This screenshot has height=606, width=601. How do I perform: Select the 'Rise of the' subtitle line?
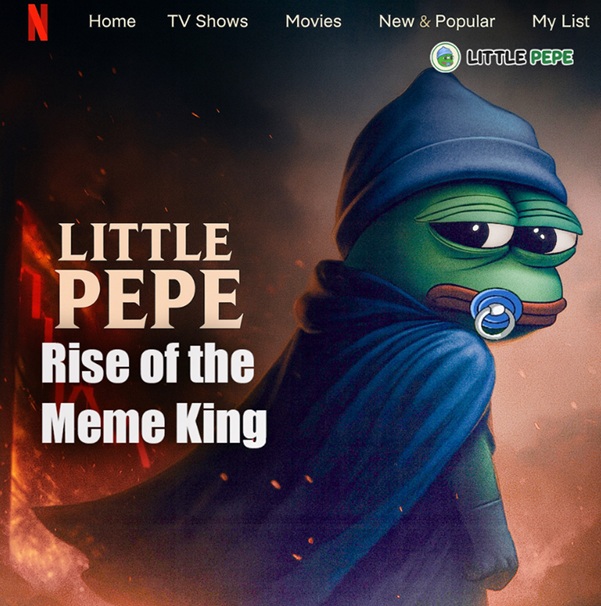pyautogui.click(x=148, y=363)
